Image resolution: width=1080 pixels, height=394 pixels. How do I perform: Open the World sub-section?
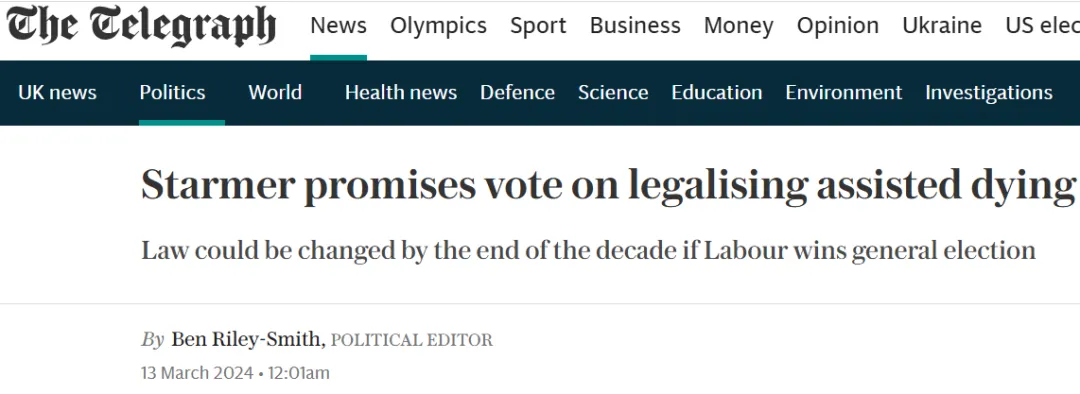[x=275, y=92]
